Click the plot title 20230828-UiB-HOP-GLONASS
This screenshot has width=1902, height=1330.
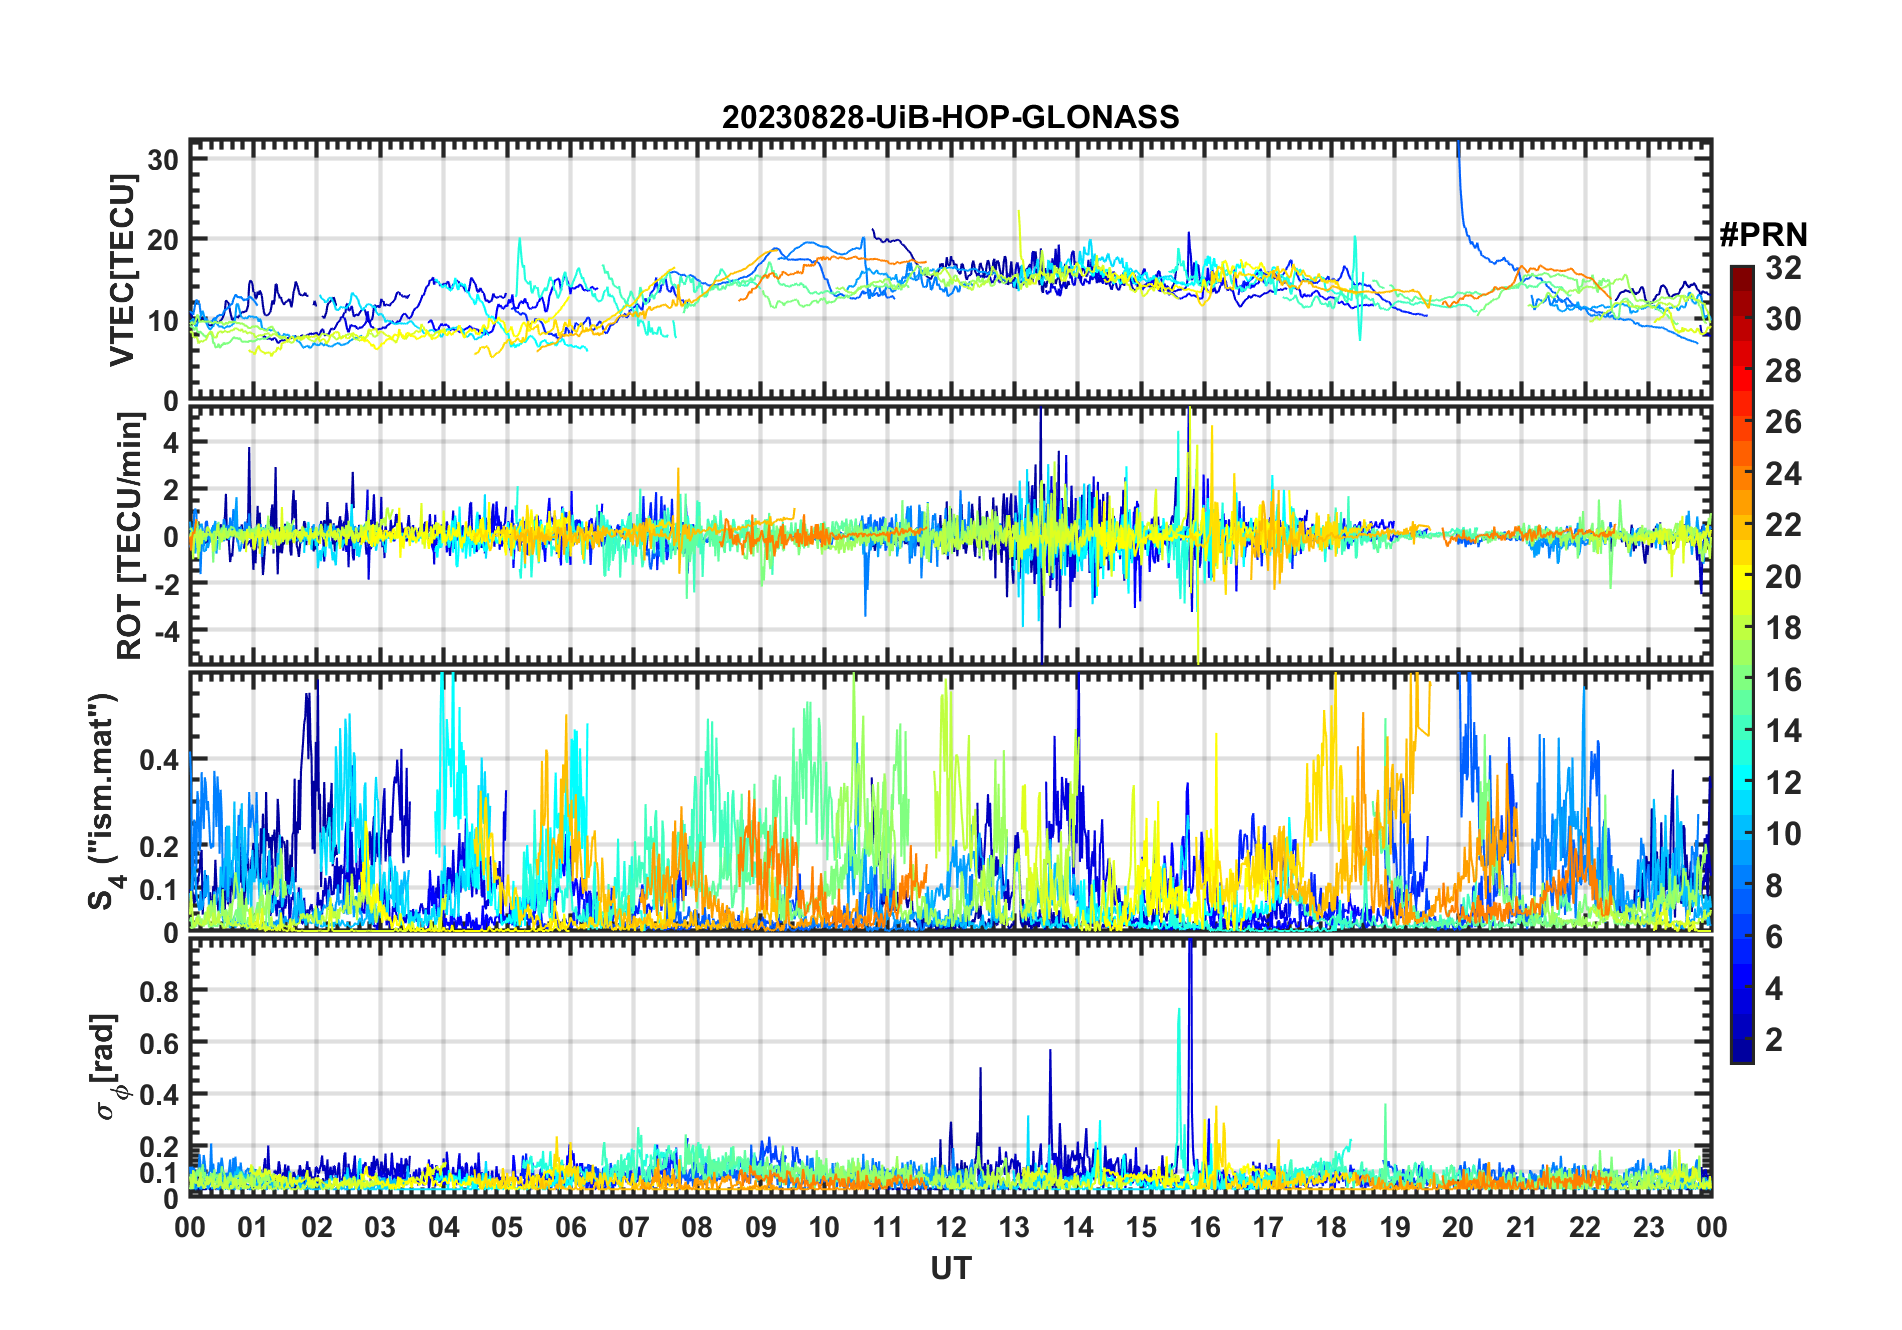[950, 118]
